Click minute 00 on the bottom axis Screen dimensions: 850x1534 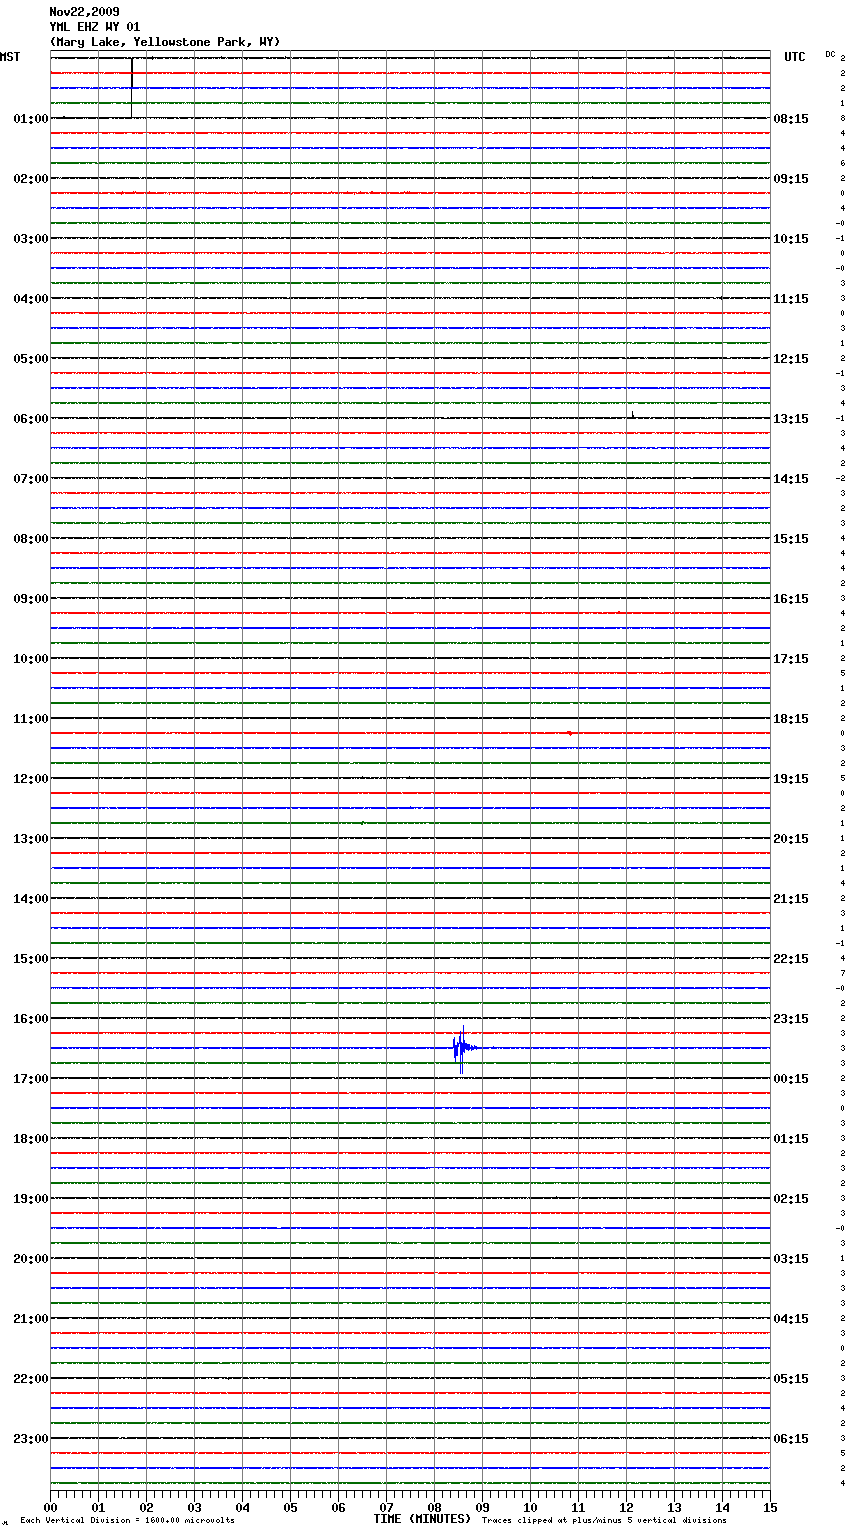[x=50, y=1507]
